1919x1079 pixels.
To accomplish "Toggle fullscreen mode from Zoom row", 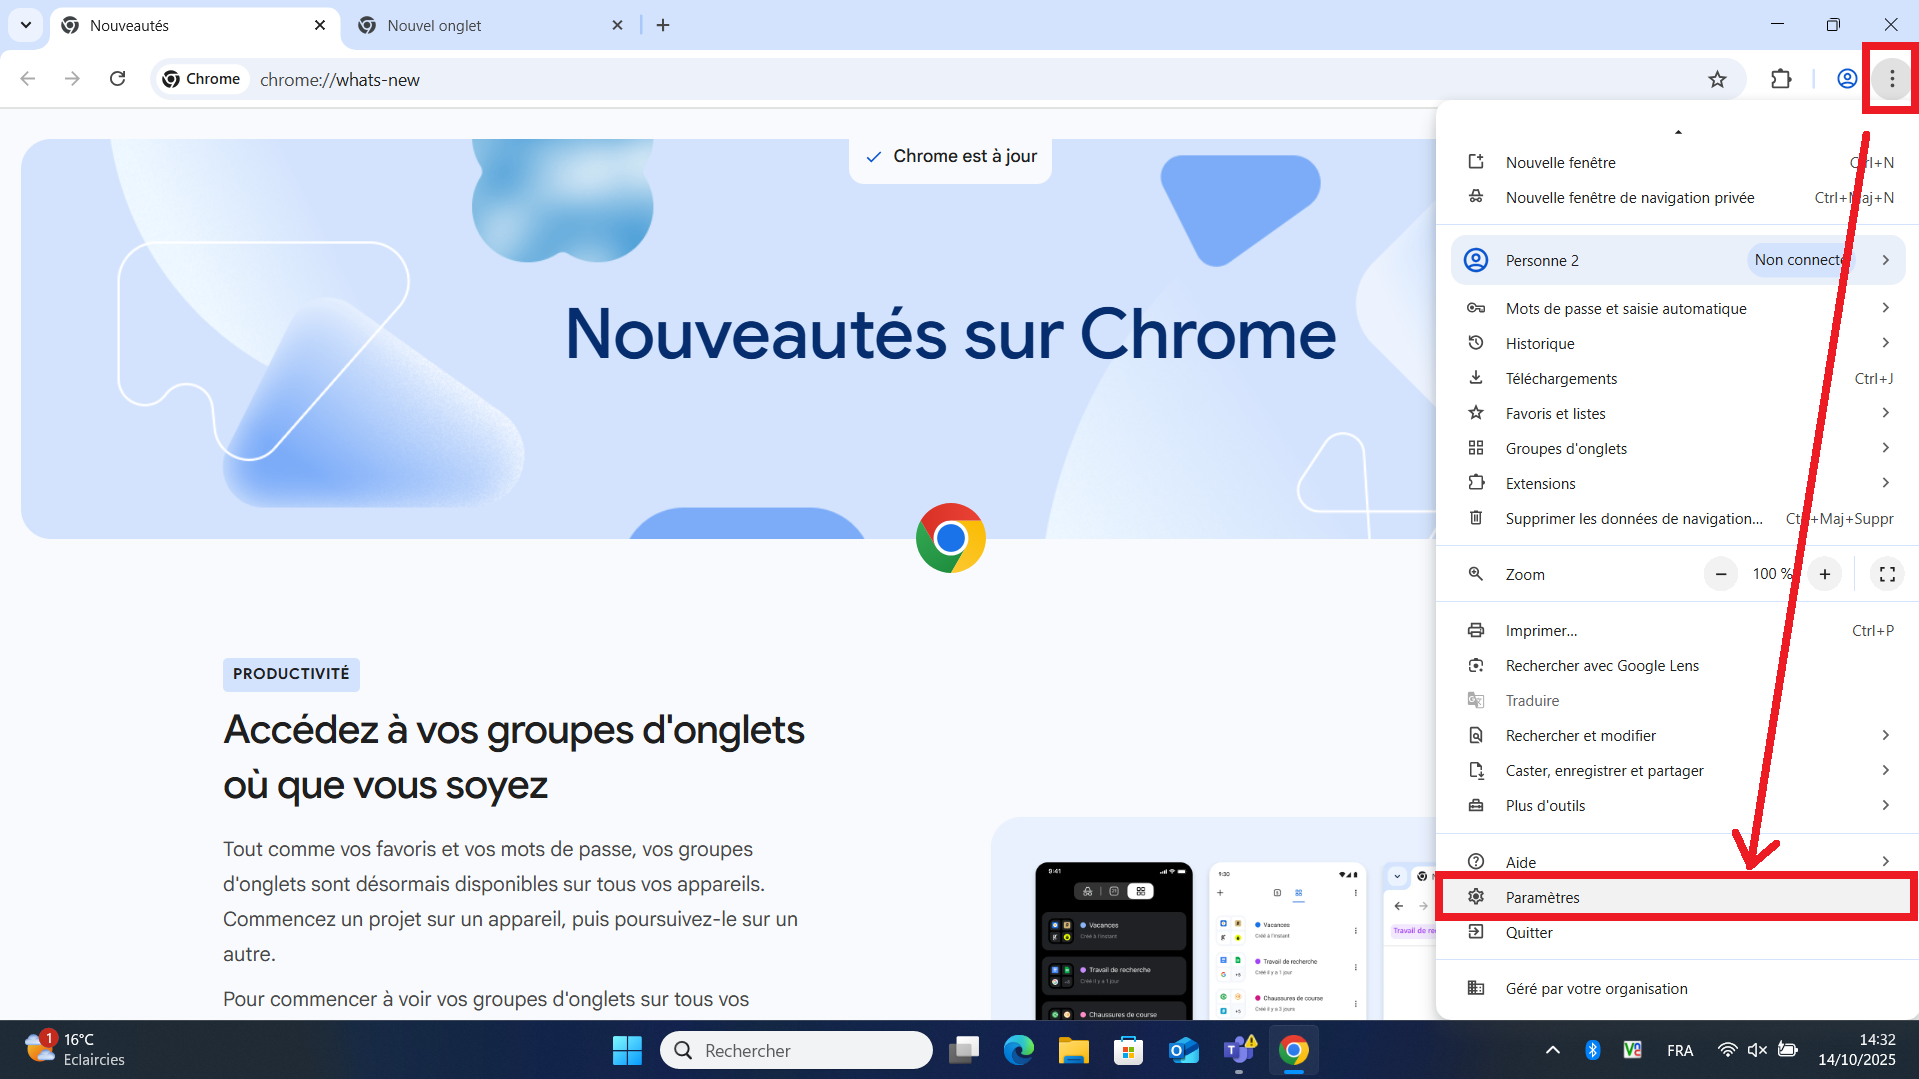I will pyautogui.click(x=1887, y=574).
